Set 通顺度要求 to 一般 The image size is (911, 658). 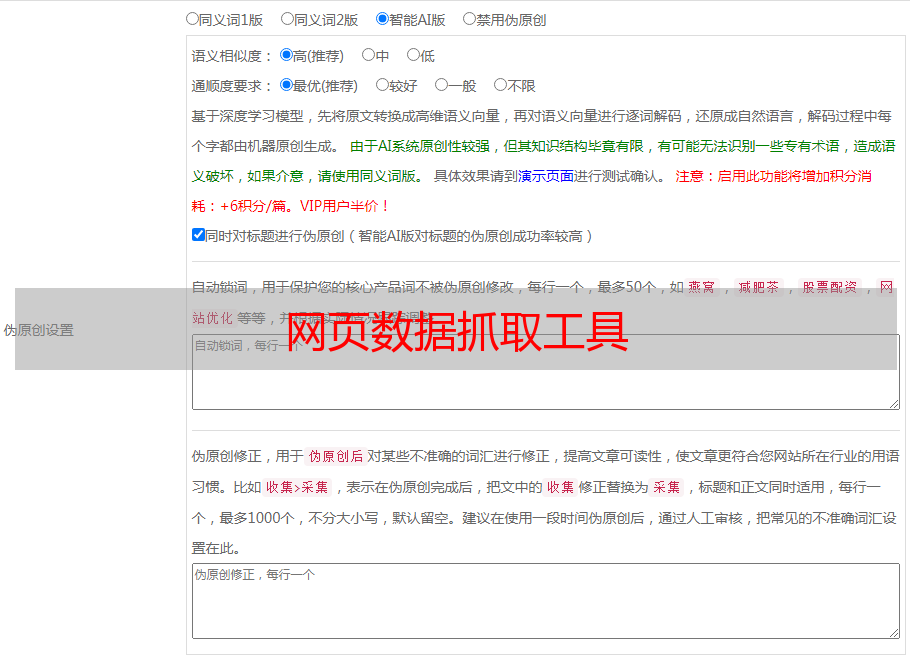pyautogui.click(x=441, y=86)
